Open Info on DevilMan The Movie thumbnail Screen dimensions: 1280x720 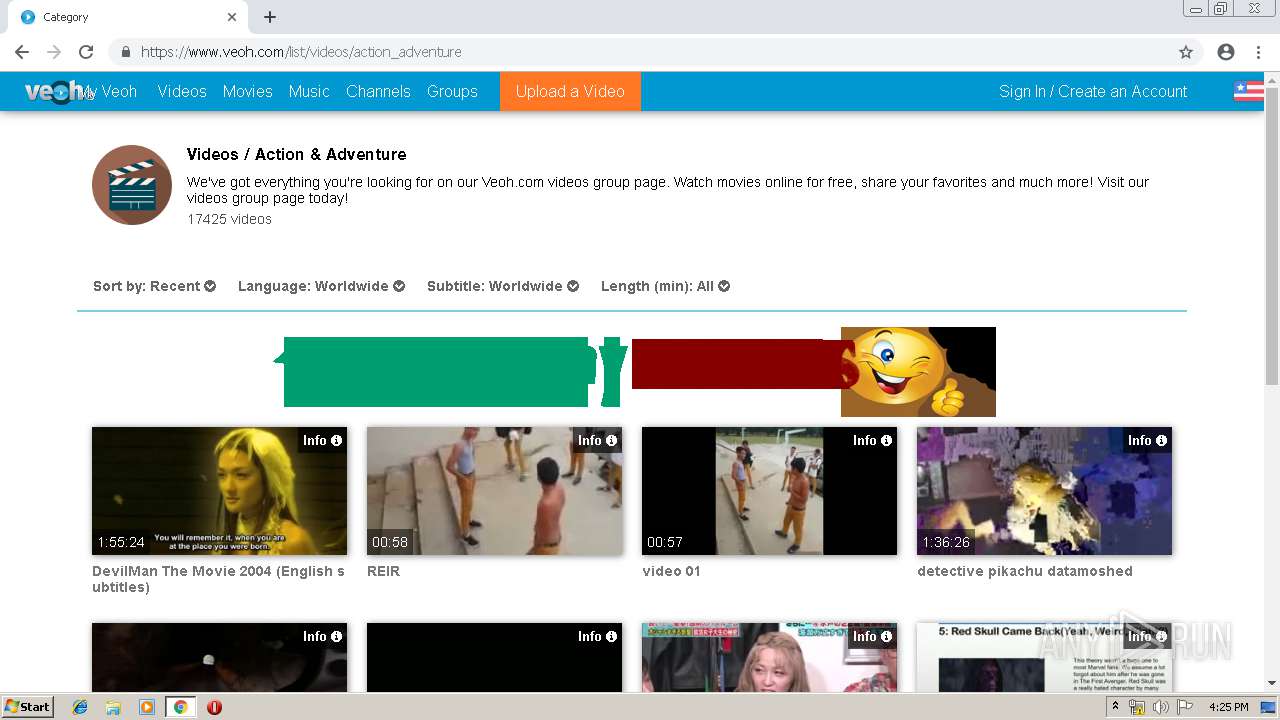(x=322, y=440)
